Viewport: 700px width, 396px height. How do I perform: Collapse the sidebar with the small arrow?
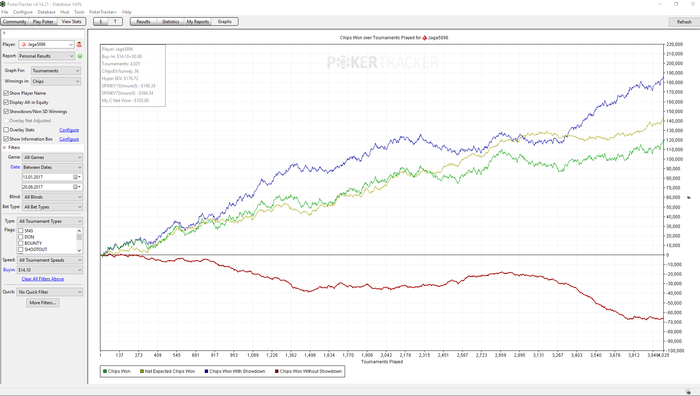4,33
